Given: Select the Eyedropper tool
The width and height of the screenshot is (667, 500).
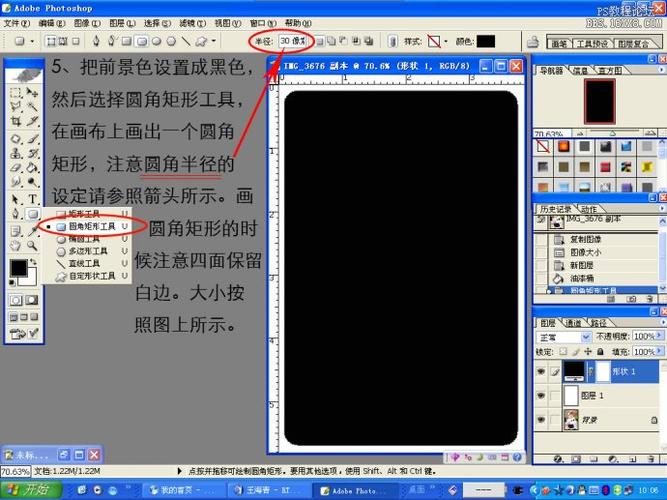Looking at the screenshot, I should pyautogui.click(x=33, y=231).
